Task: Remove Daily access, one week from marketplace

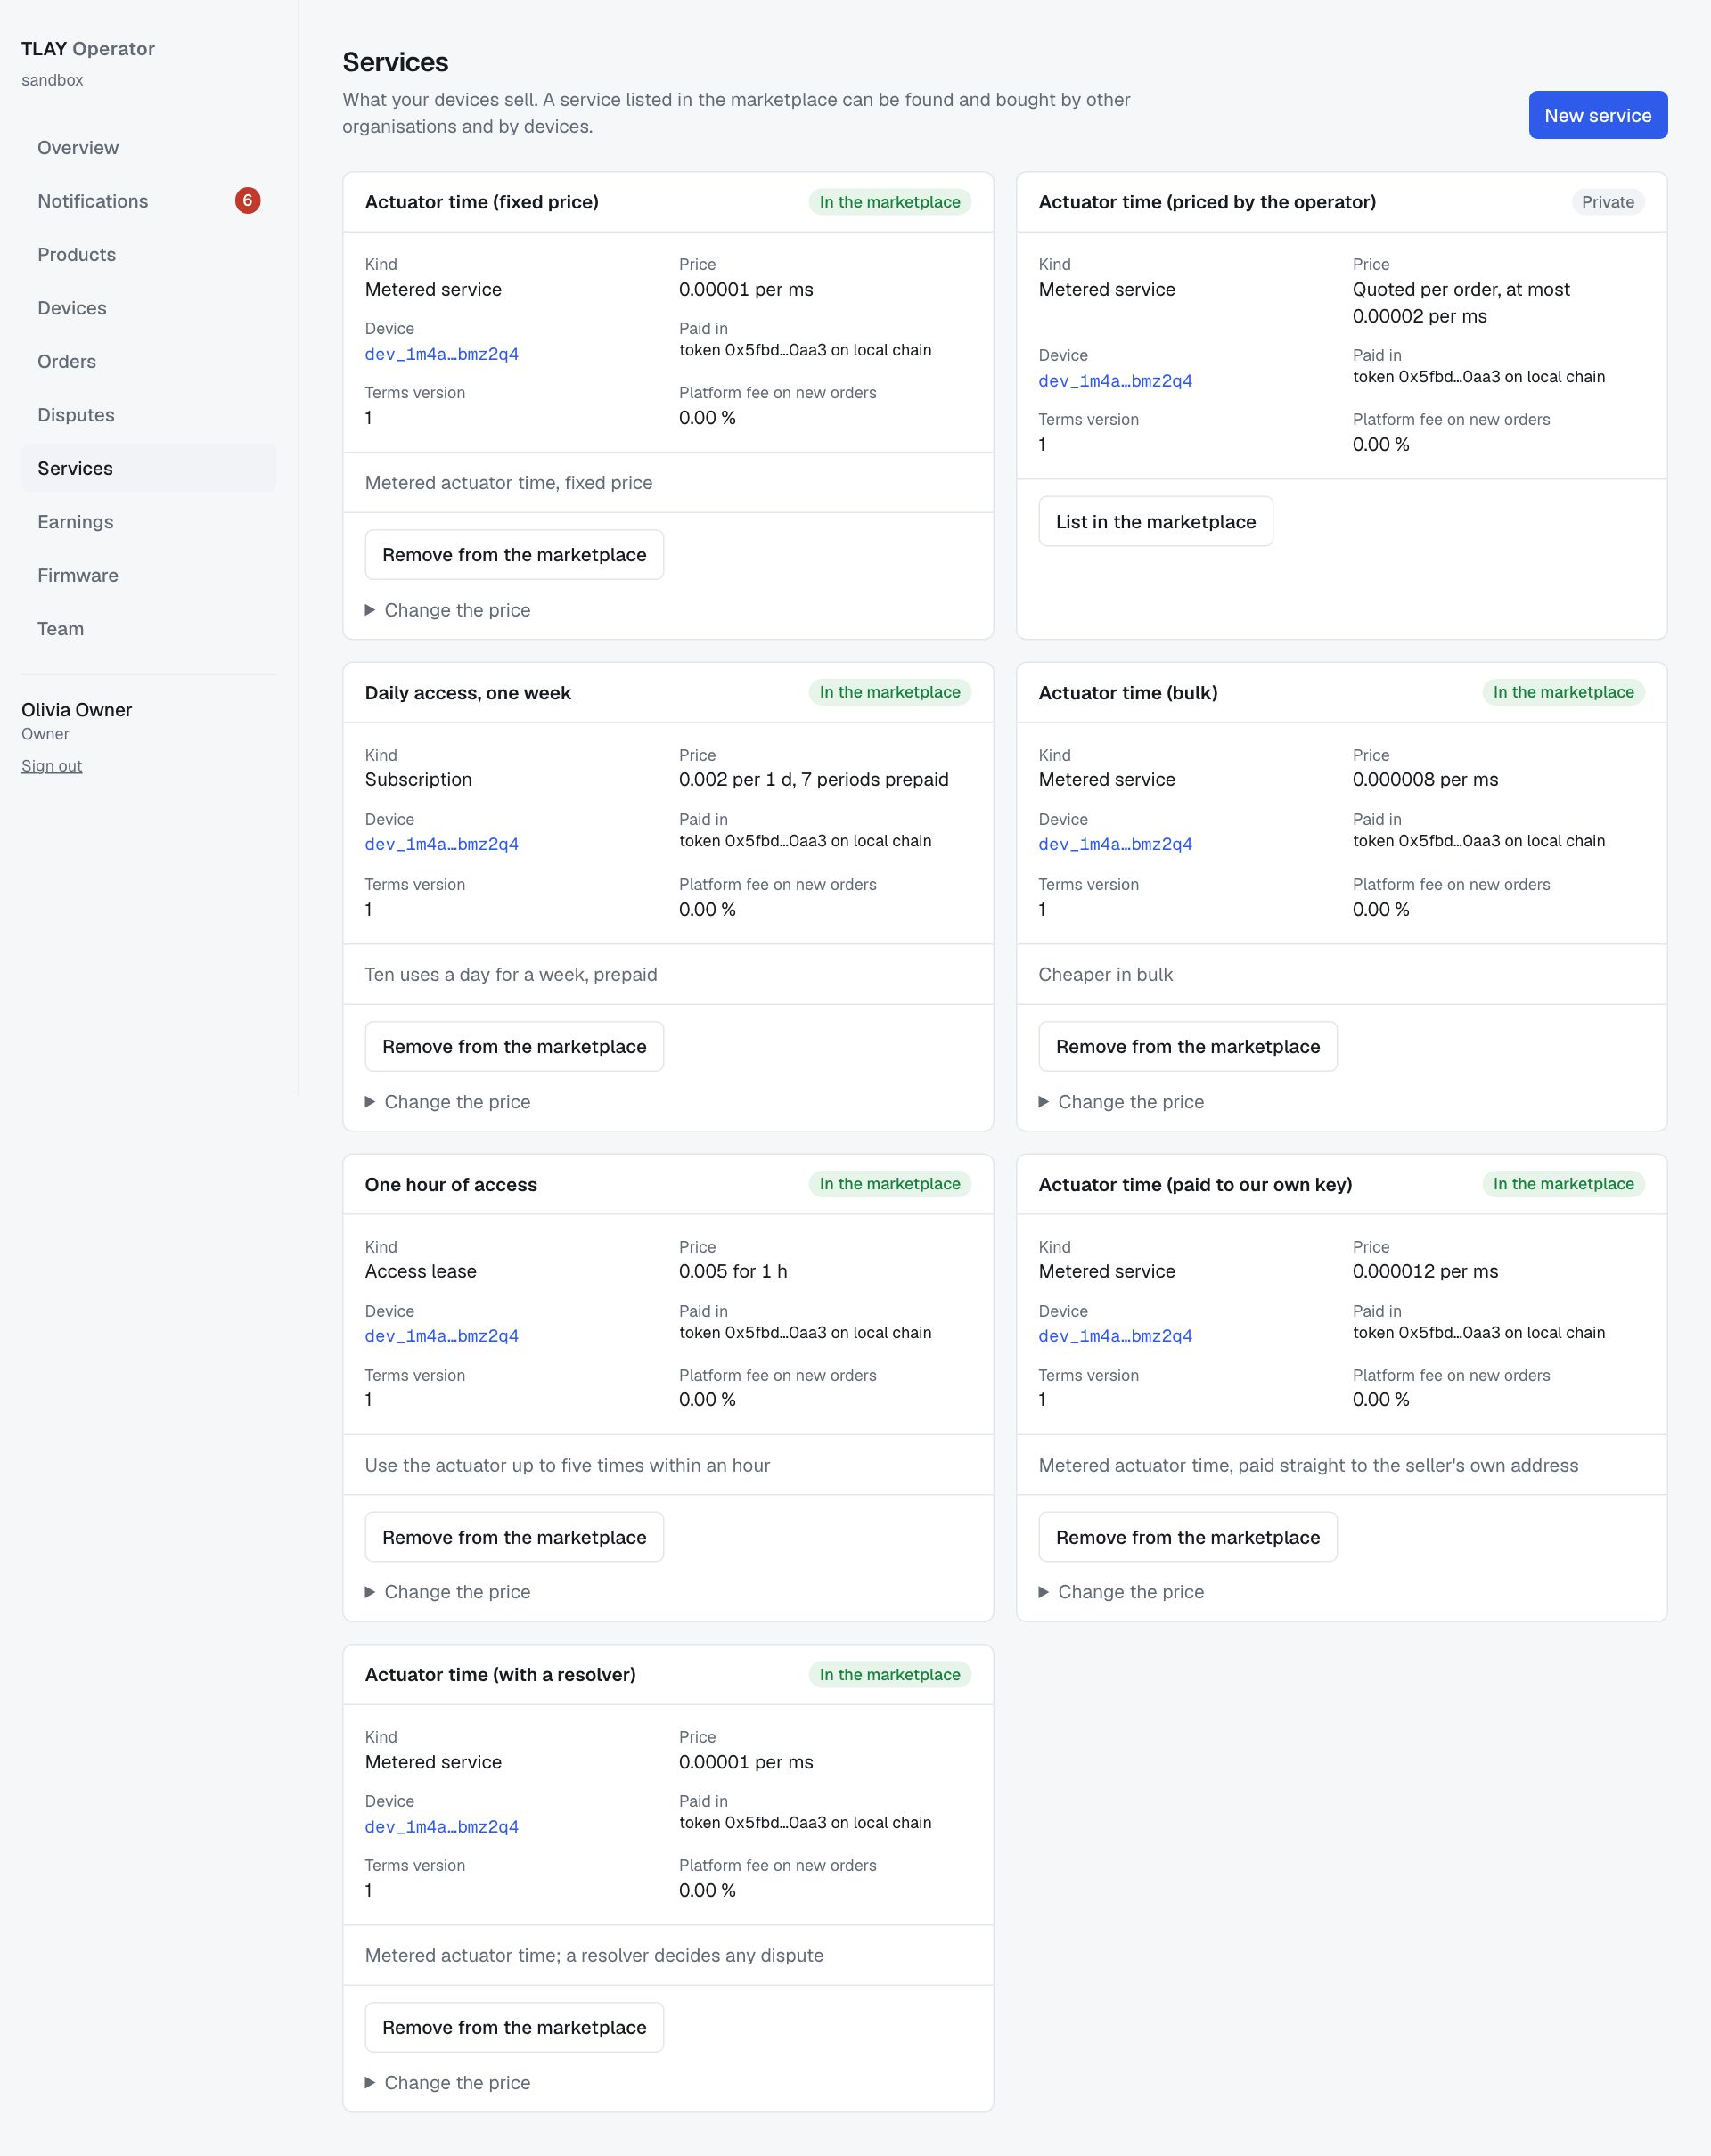Action: 514,1047
